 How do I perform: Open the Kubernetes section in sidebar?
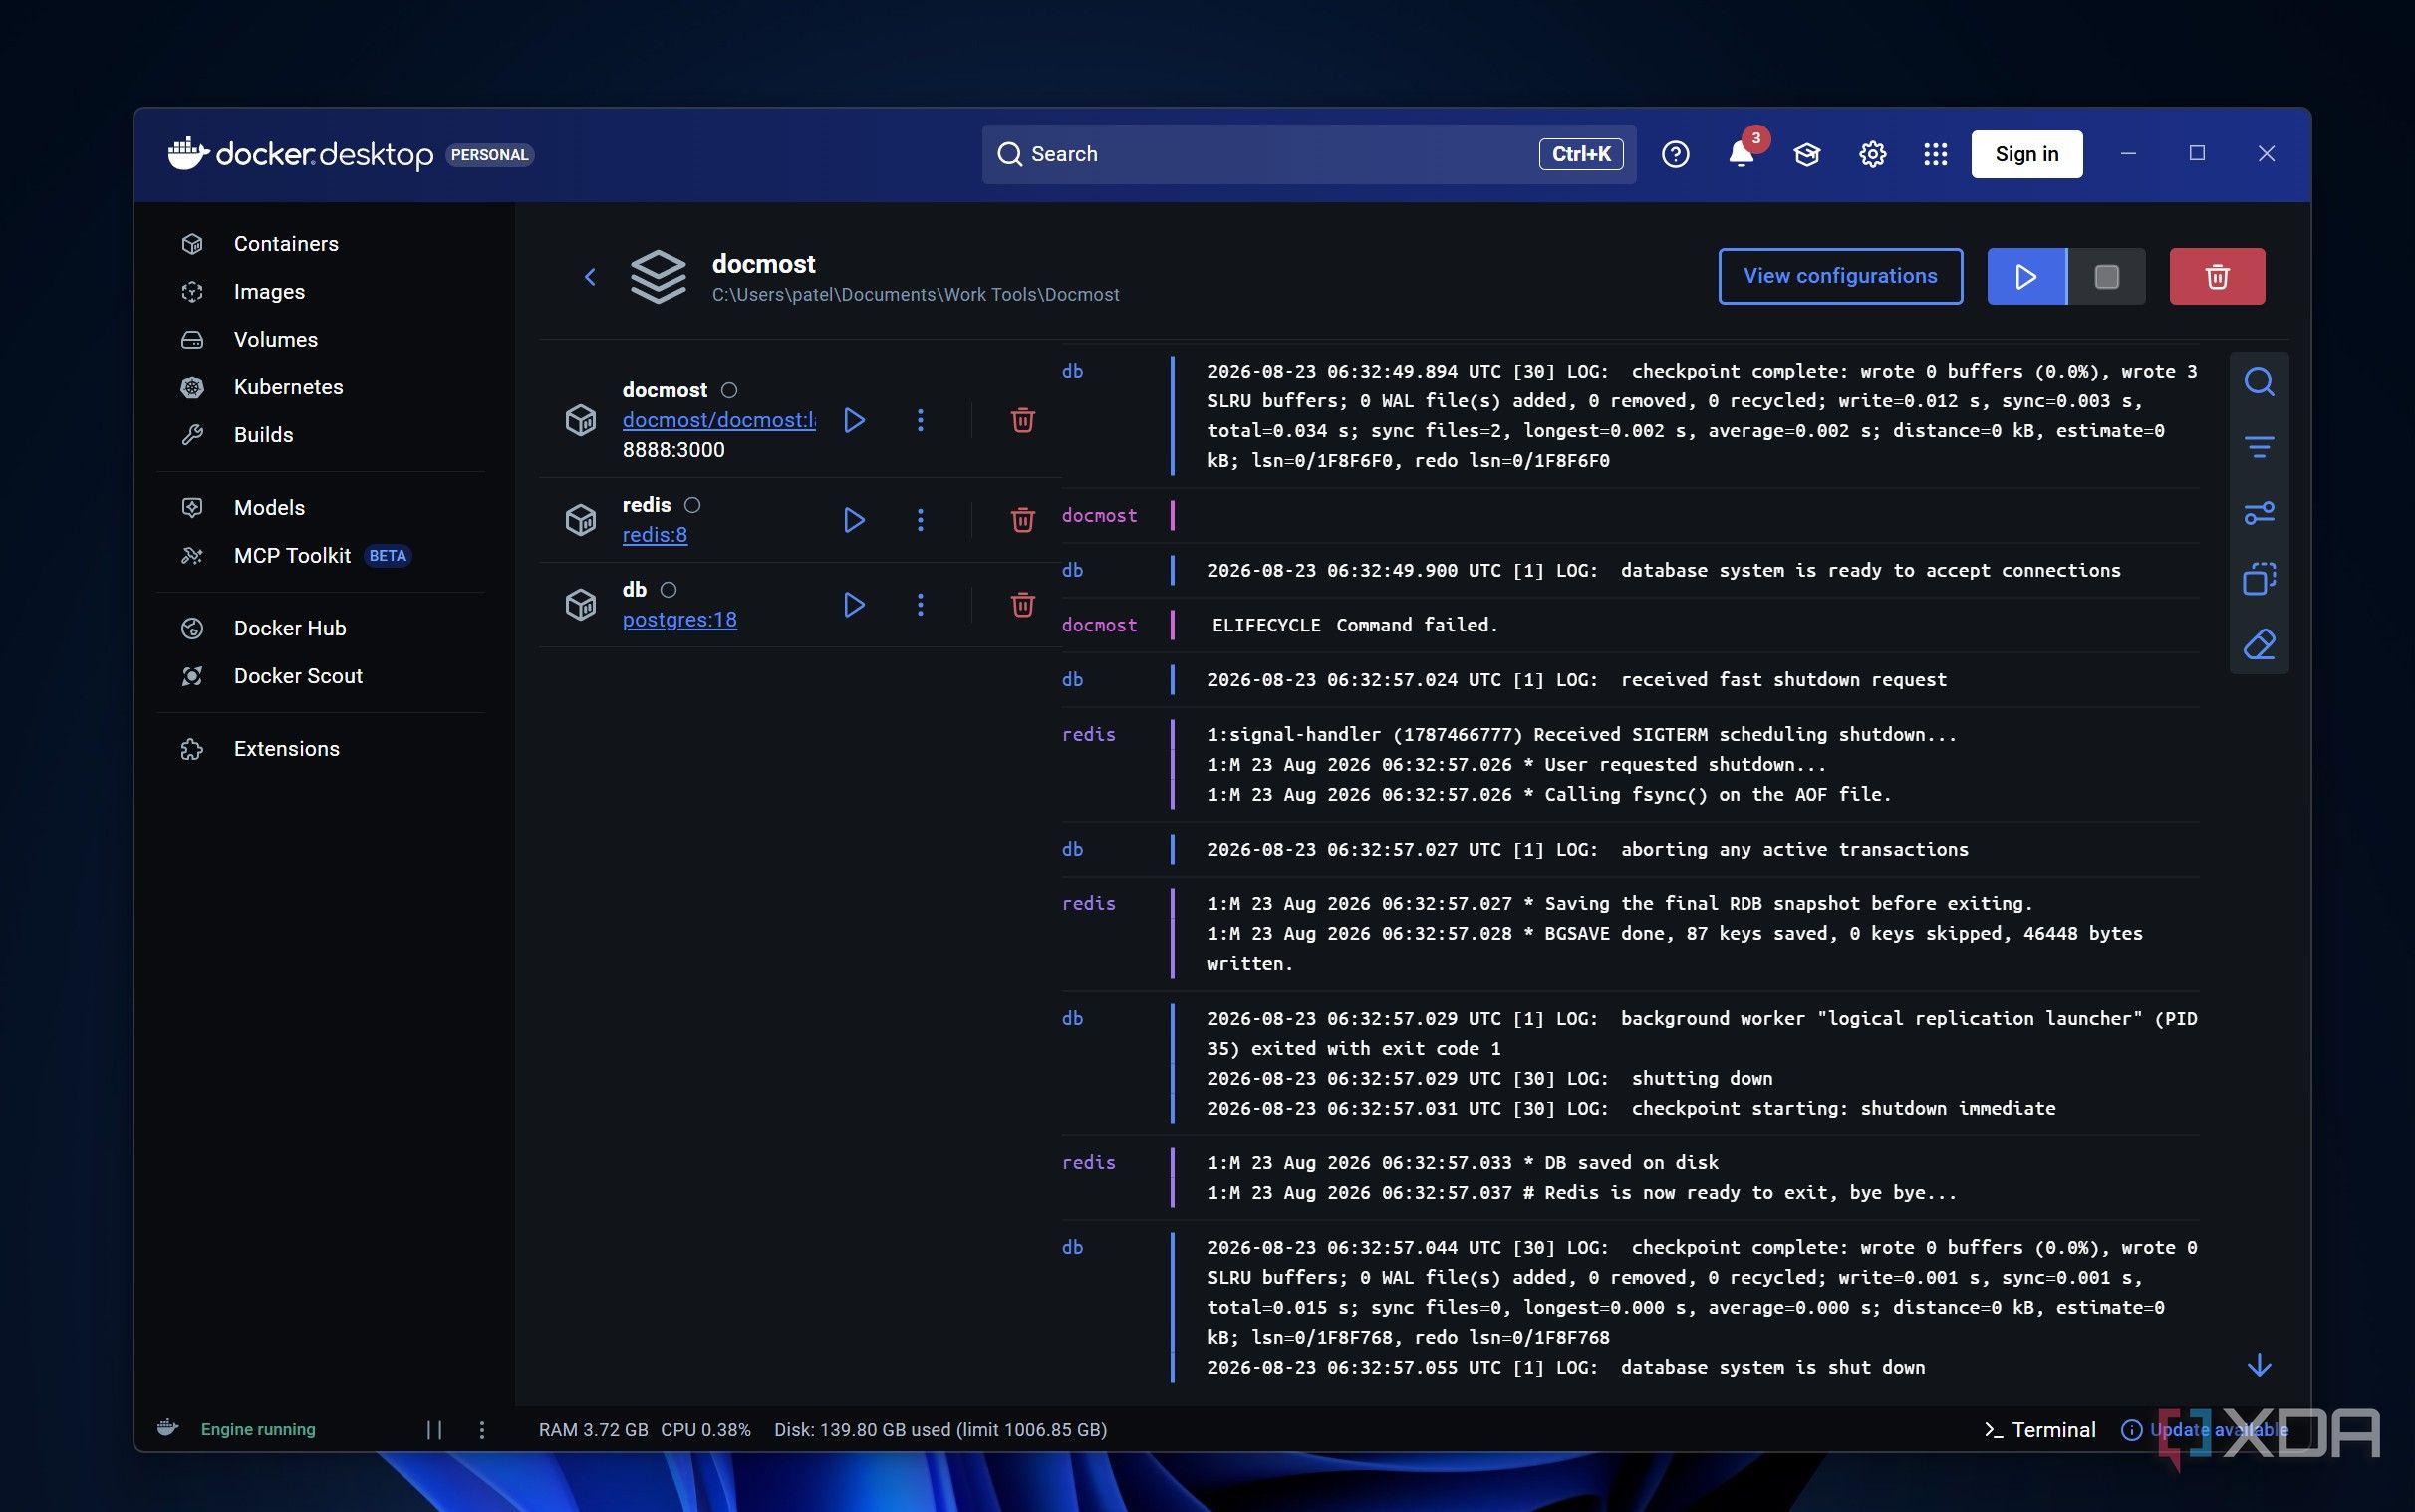288,388
